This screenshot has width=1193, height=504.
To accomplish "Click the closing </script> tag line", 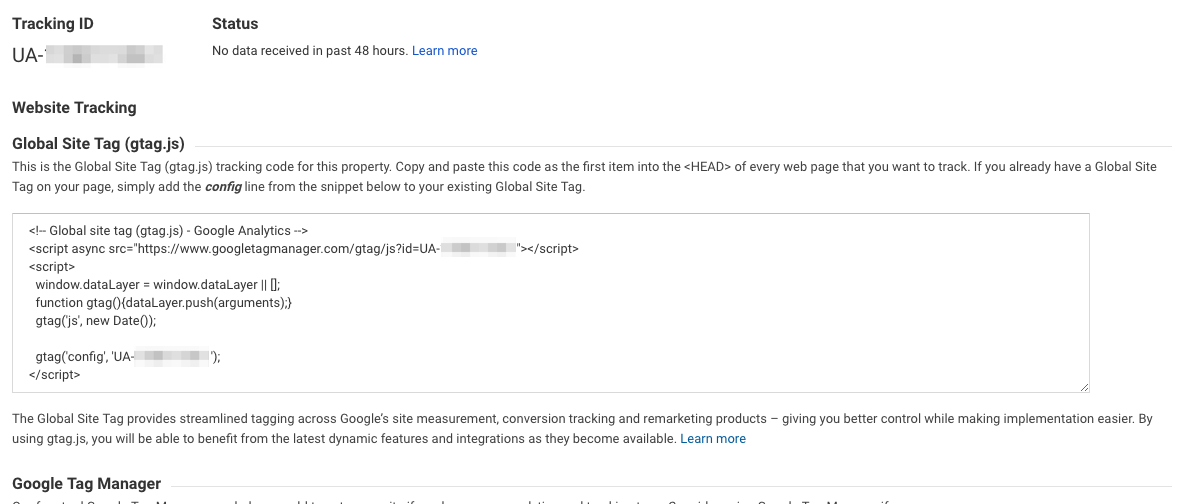I will [55, 375].
